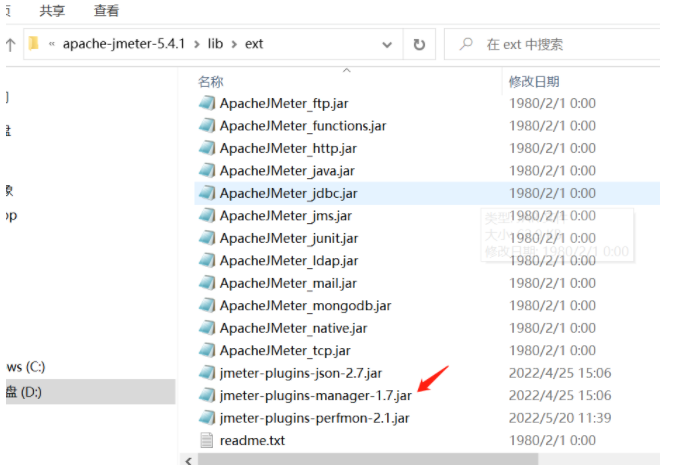The width and height of the screenshot is (683, 465).
Task: Select the ApacheJMeter_functions.jar file name
Action: coord(303,126)
